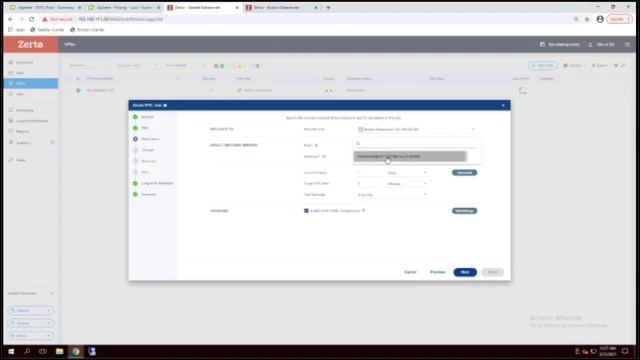Screen dimensions: 640x360
Task: Click the Export button in the VPG list toolbar
Action: tap(600, 66)
